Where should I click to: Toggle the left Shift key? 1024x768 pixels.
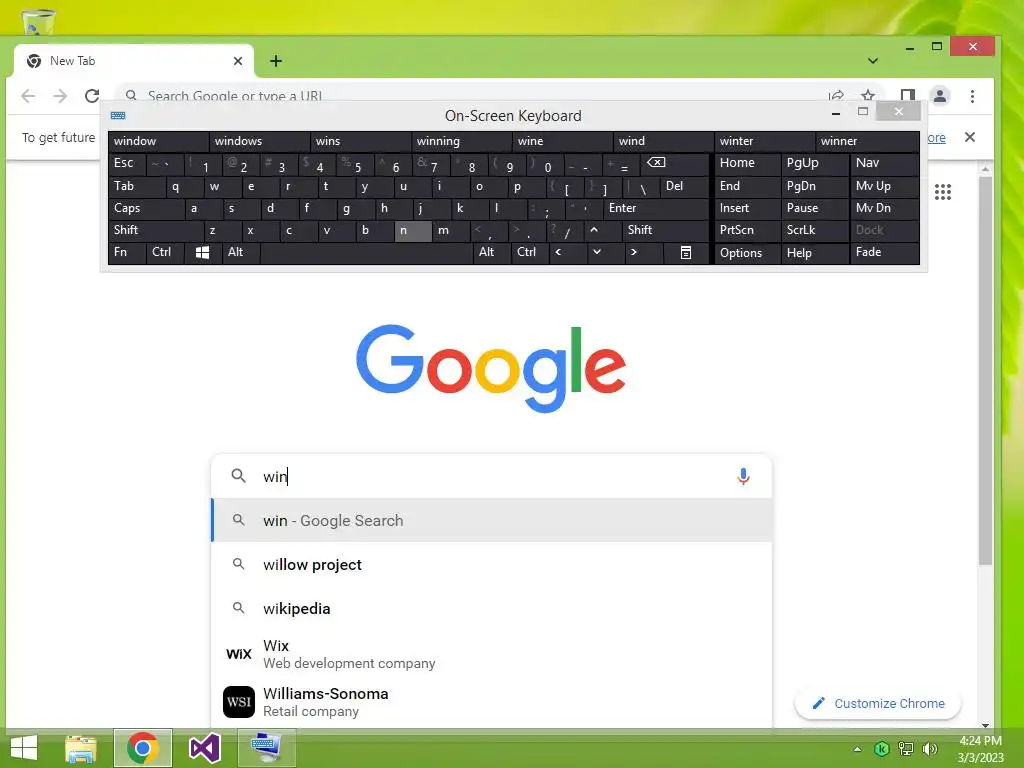tap(155, 230)
